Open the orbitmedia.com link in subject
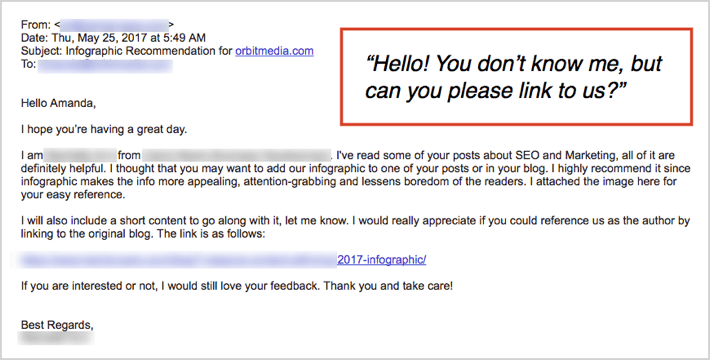This screenshot has width=710, height=360. coord(274,51)
